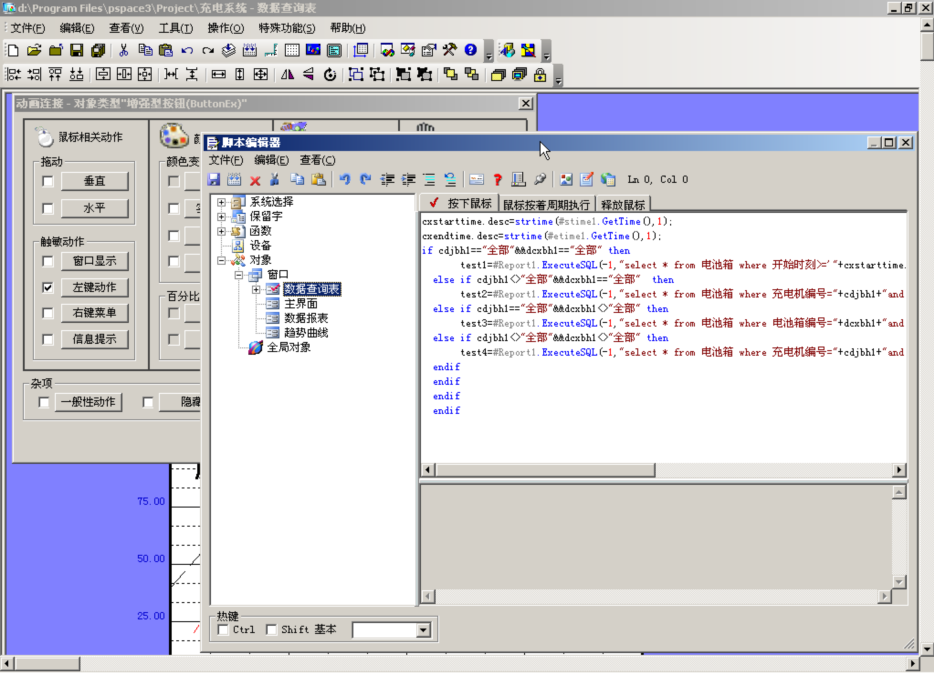Expand the 系统选择 tree node
The image size is (934, 673).
(222, 202)
